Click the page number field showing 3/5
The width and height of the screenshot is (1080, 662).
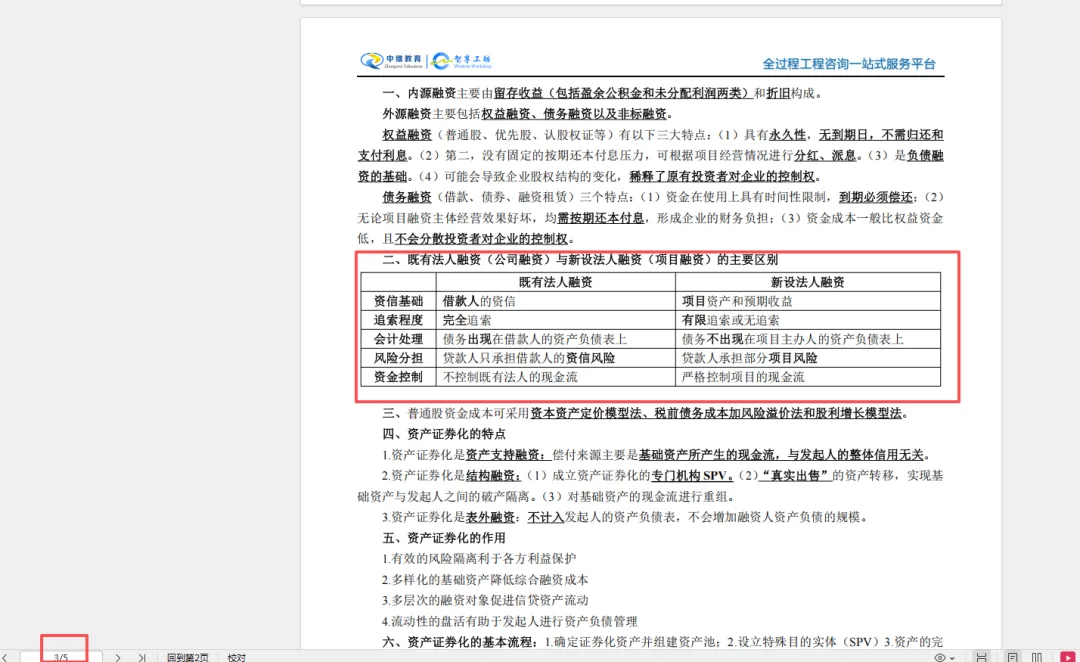(62, 657)
